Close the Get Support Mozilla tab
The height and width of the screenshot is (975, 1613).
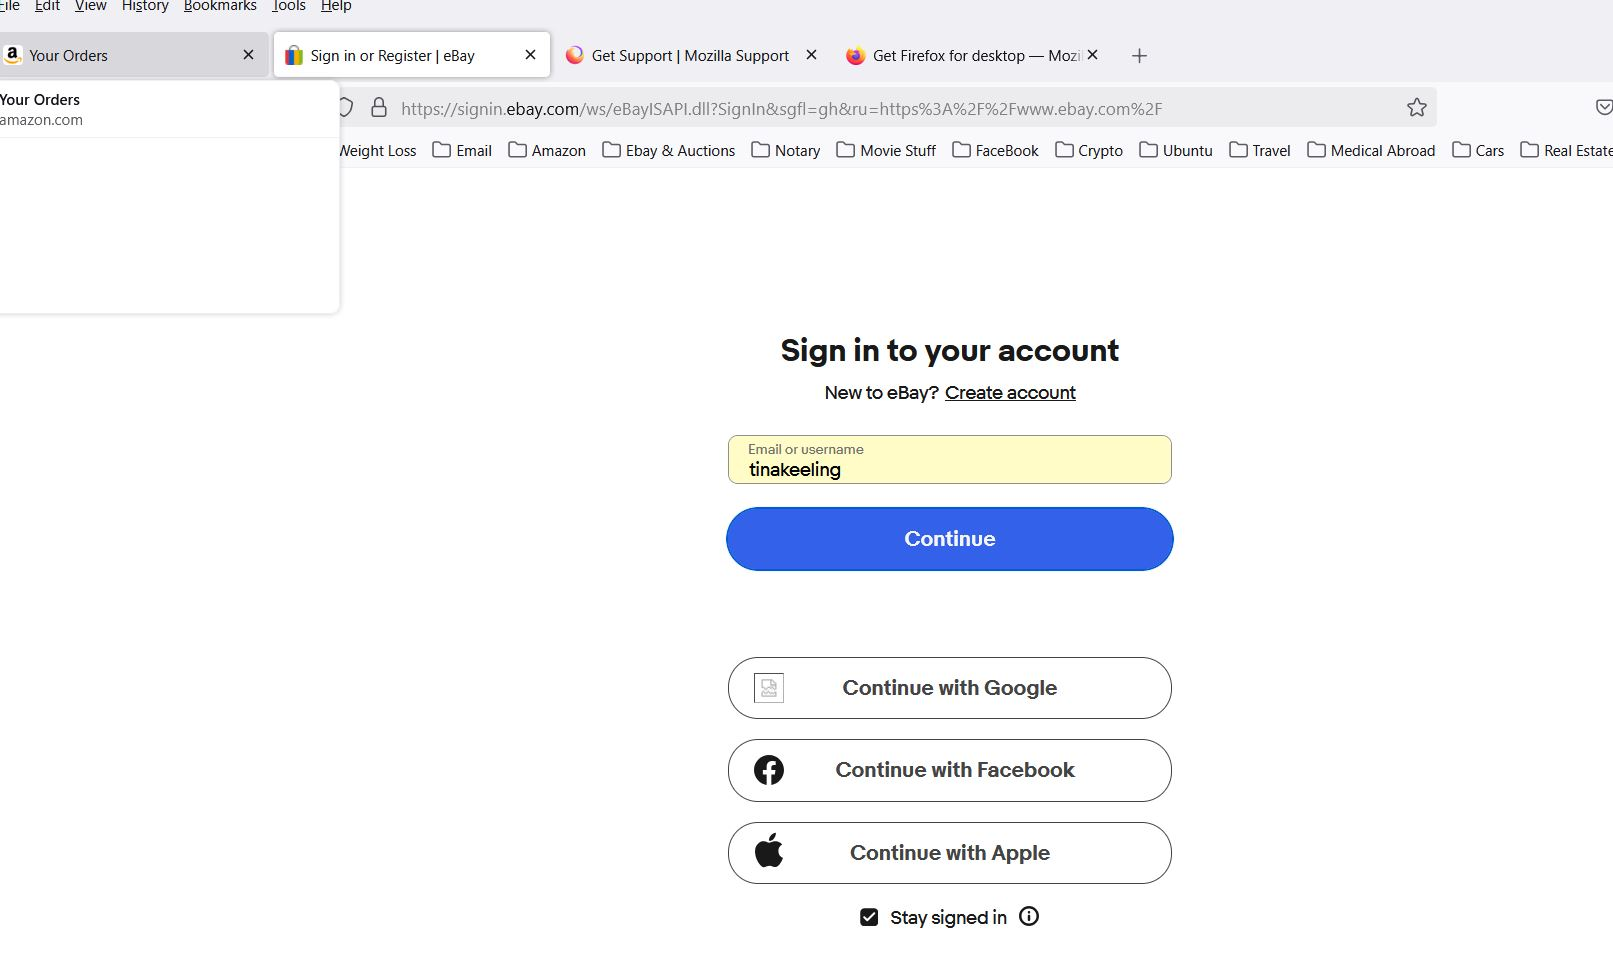tap(811, 55)
